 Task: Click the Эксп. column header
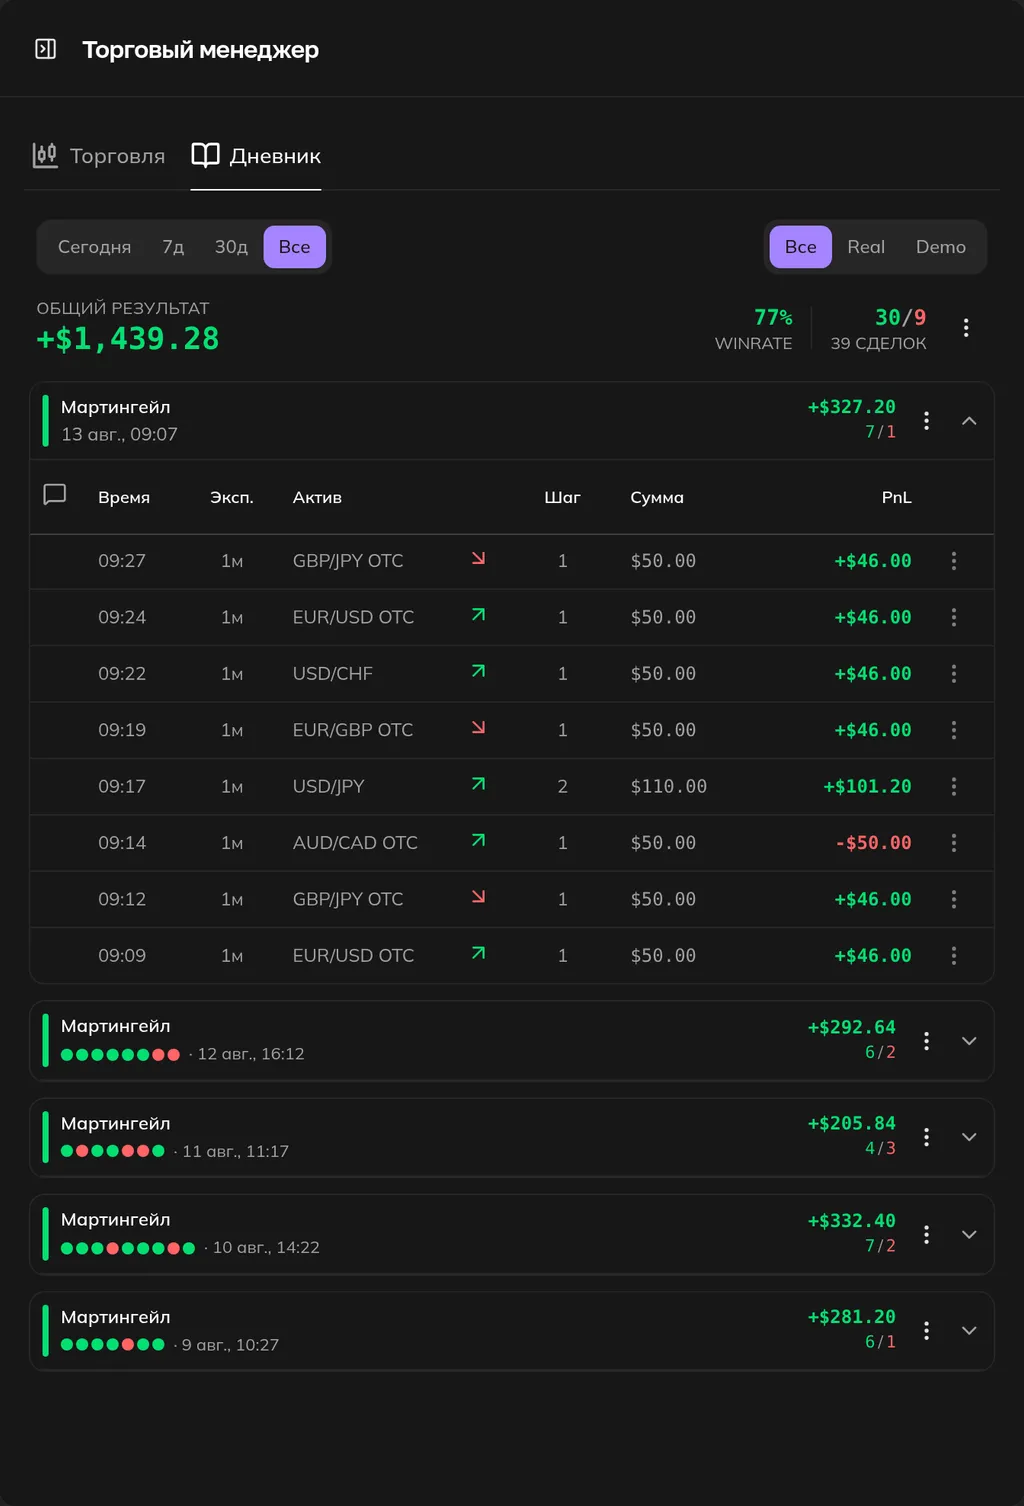point(232,497)
